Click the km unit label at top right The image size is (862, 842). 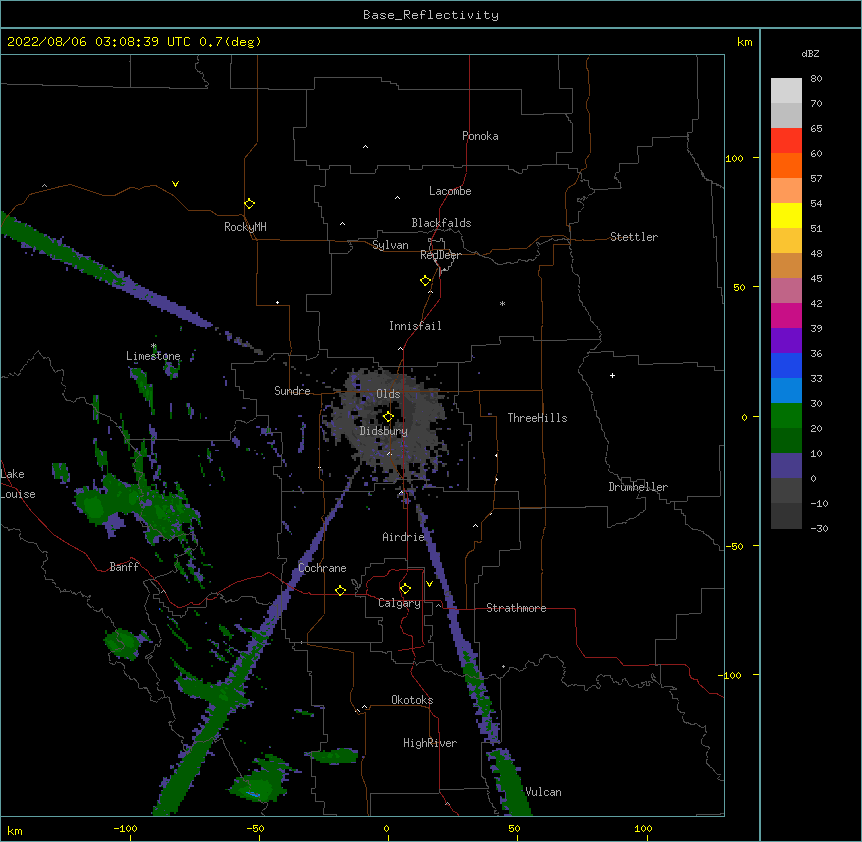click(x=744, y=42)
